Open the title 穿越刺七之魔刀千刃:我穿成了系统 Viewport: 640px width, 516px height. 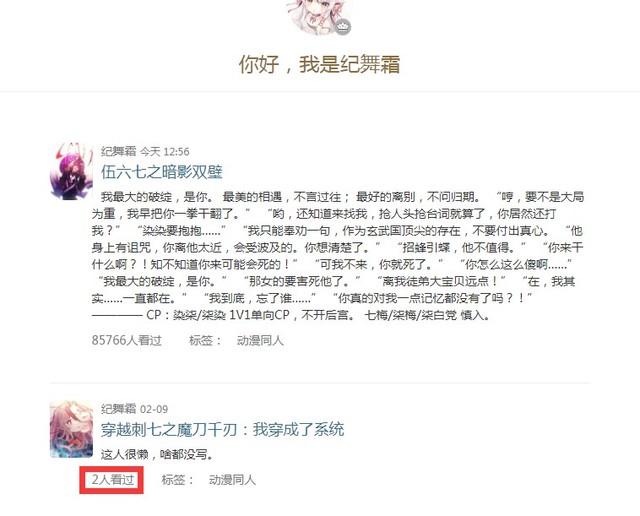(222, 429)
